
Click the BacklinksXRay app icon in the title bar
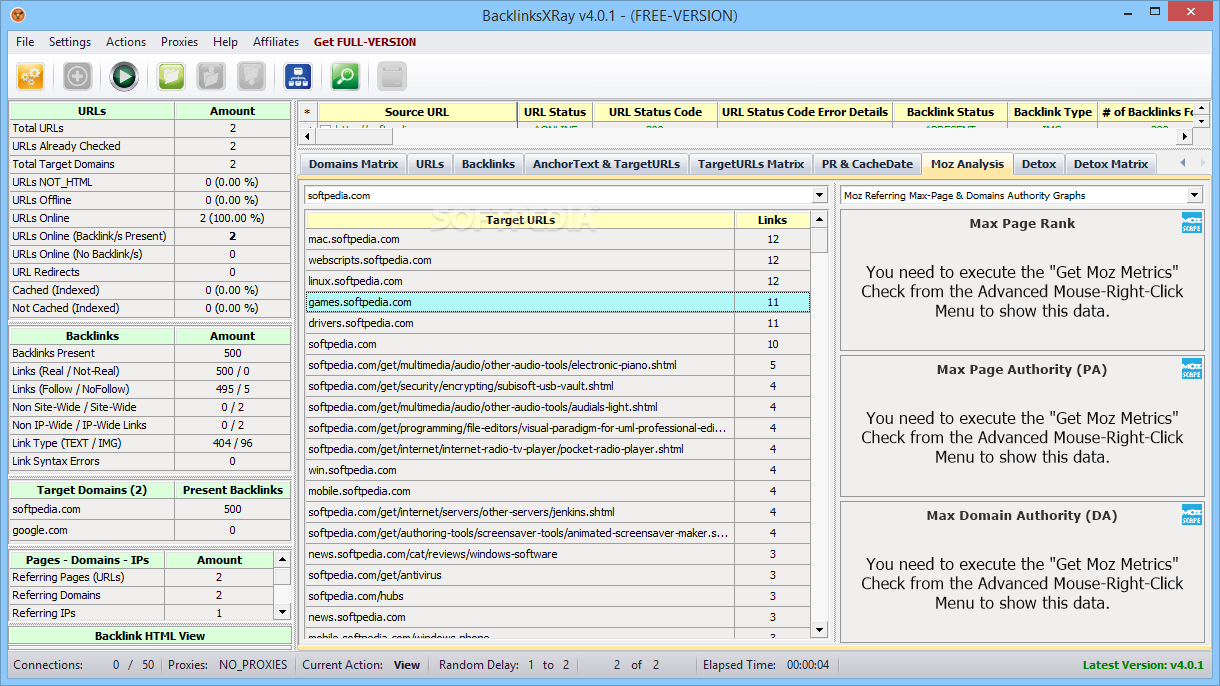click(17, 15)
